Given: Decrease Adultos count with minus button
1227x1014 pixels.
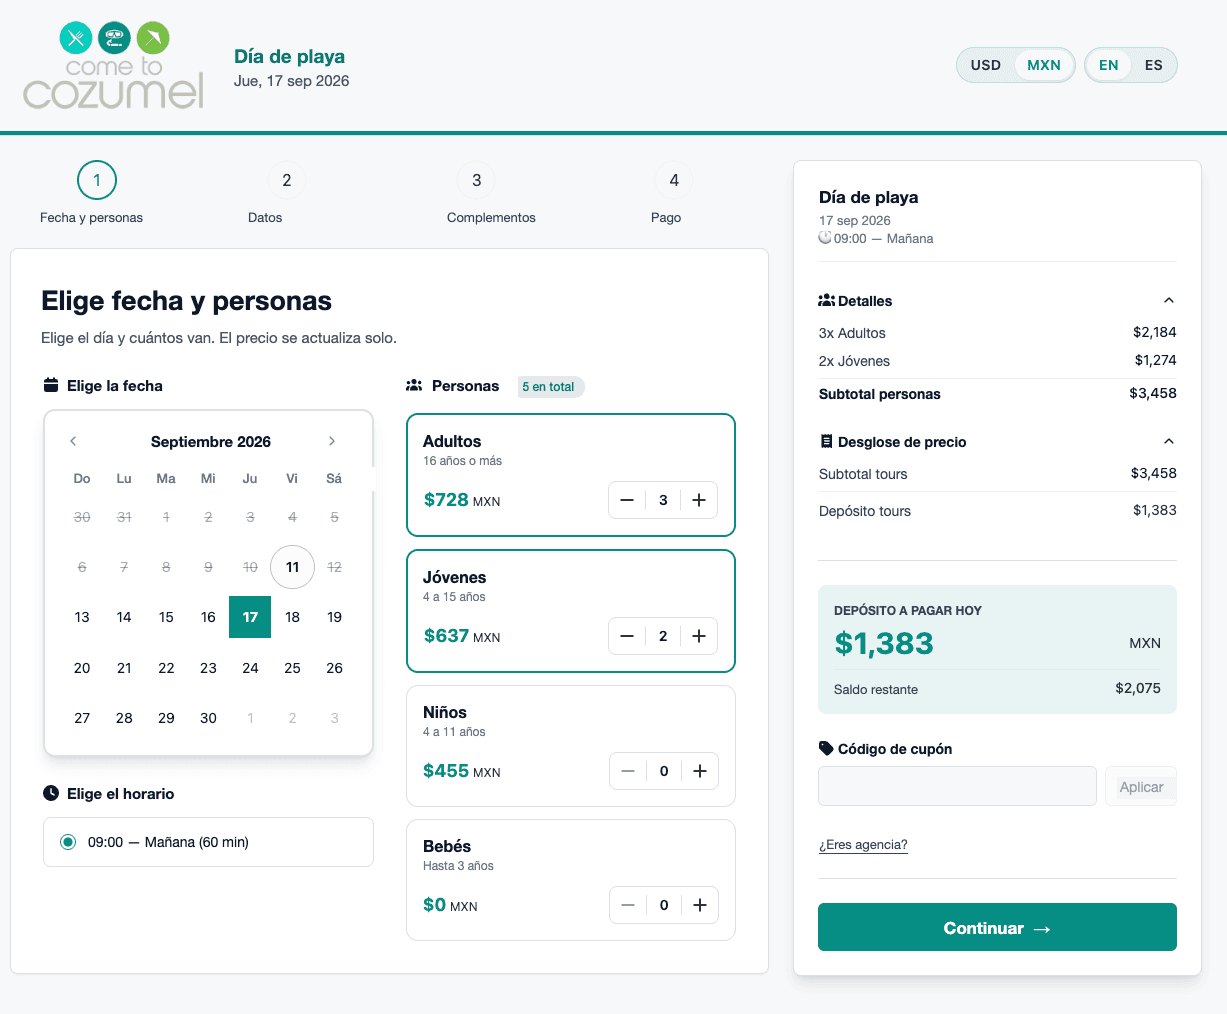Looking at the screenshot, I should coord(627,500).
